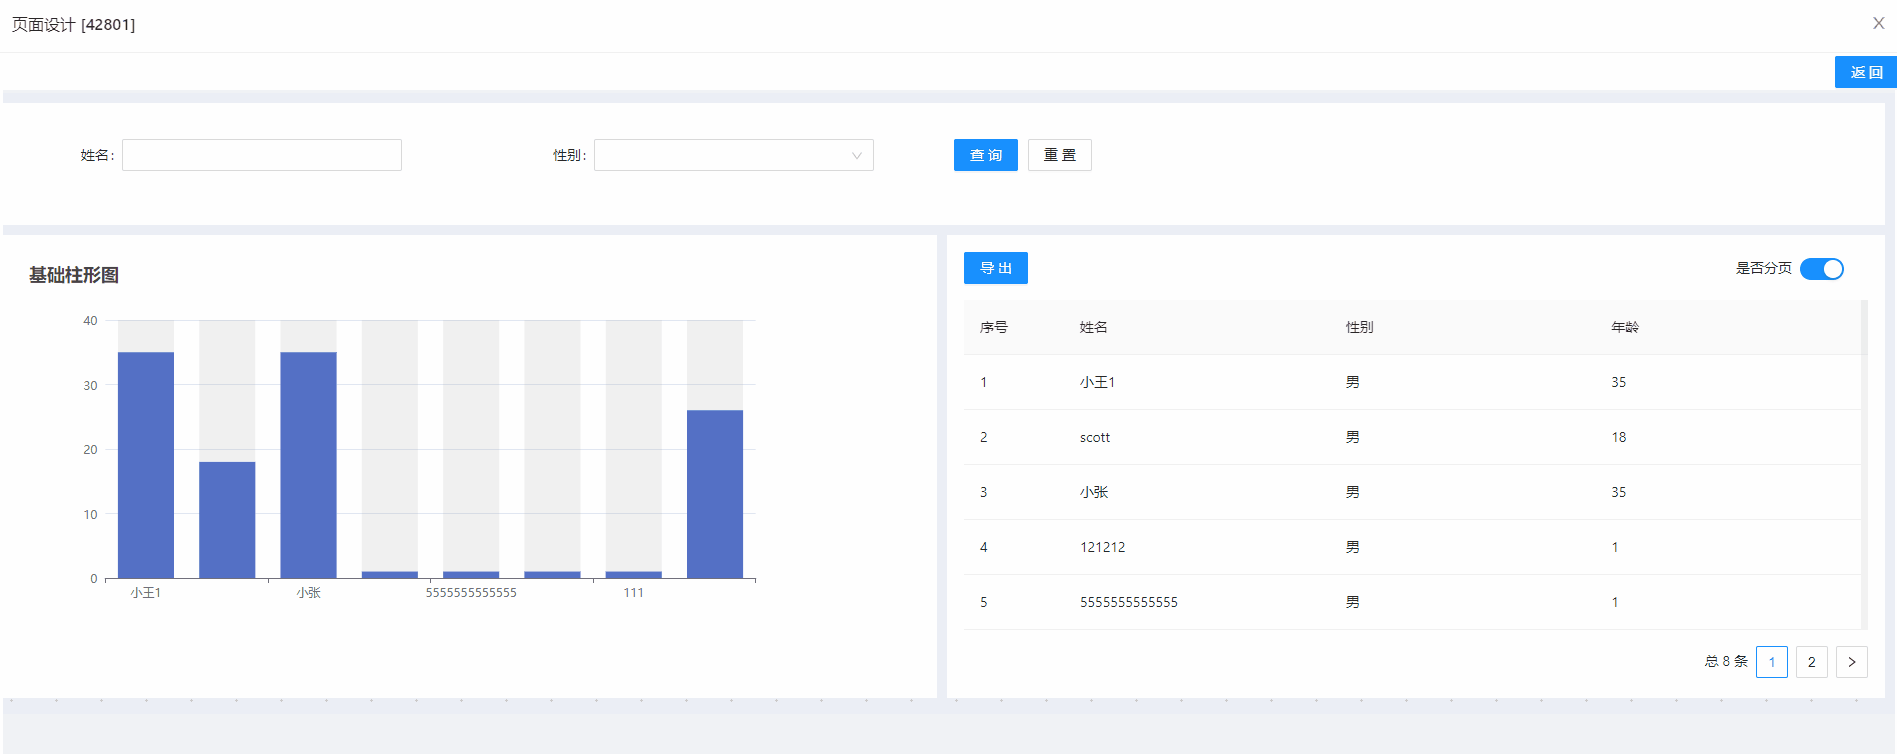Close the 页面设计 dialog with X icon

(x=1878, y=23)
